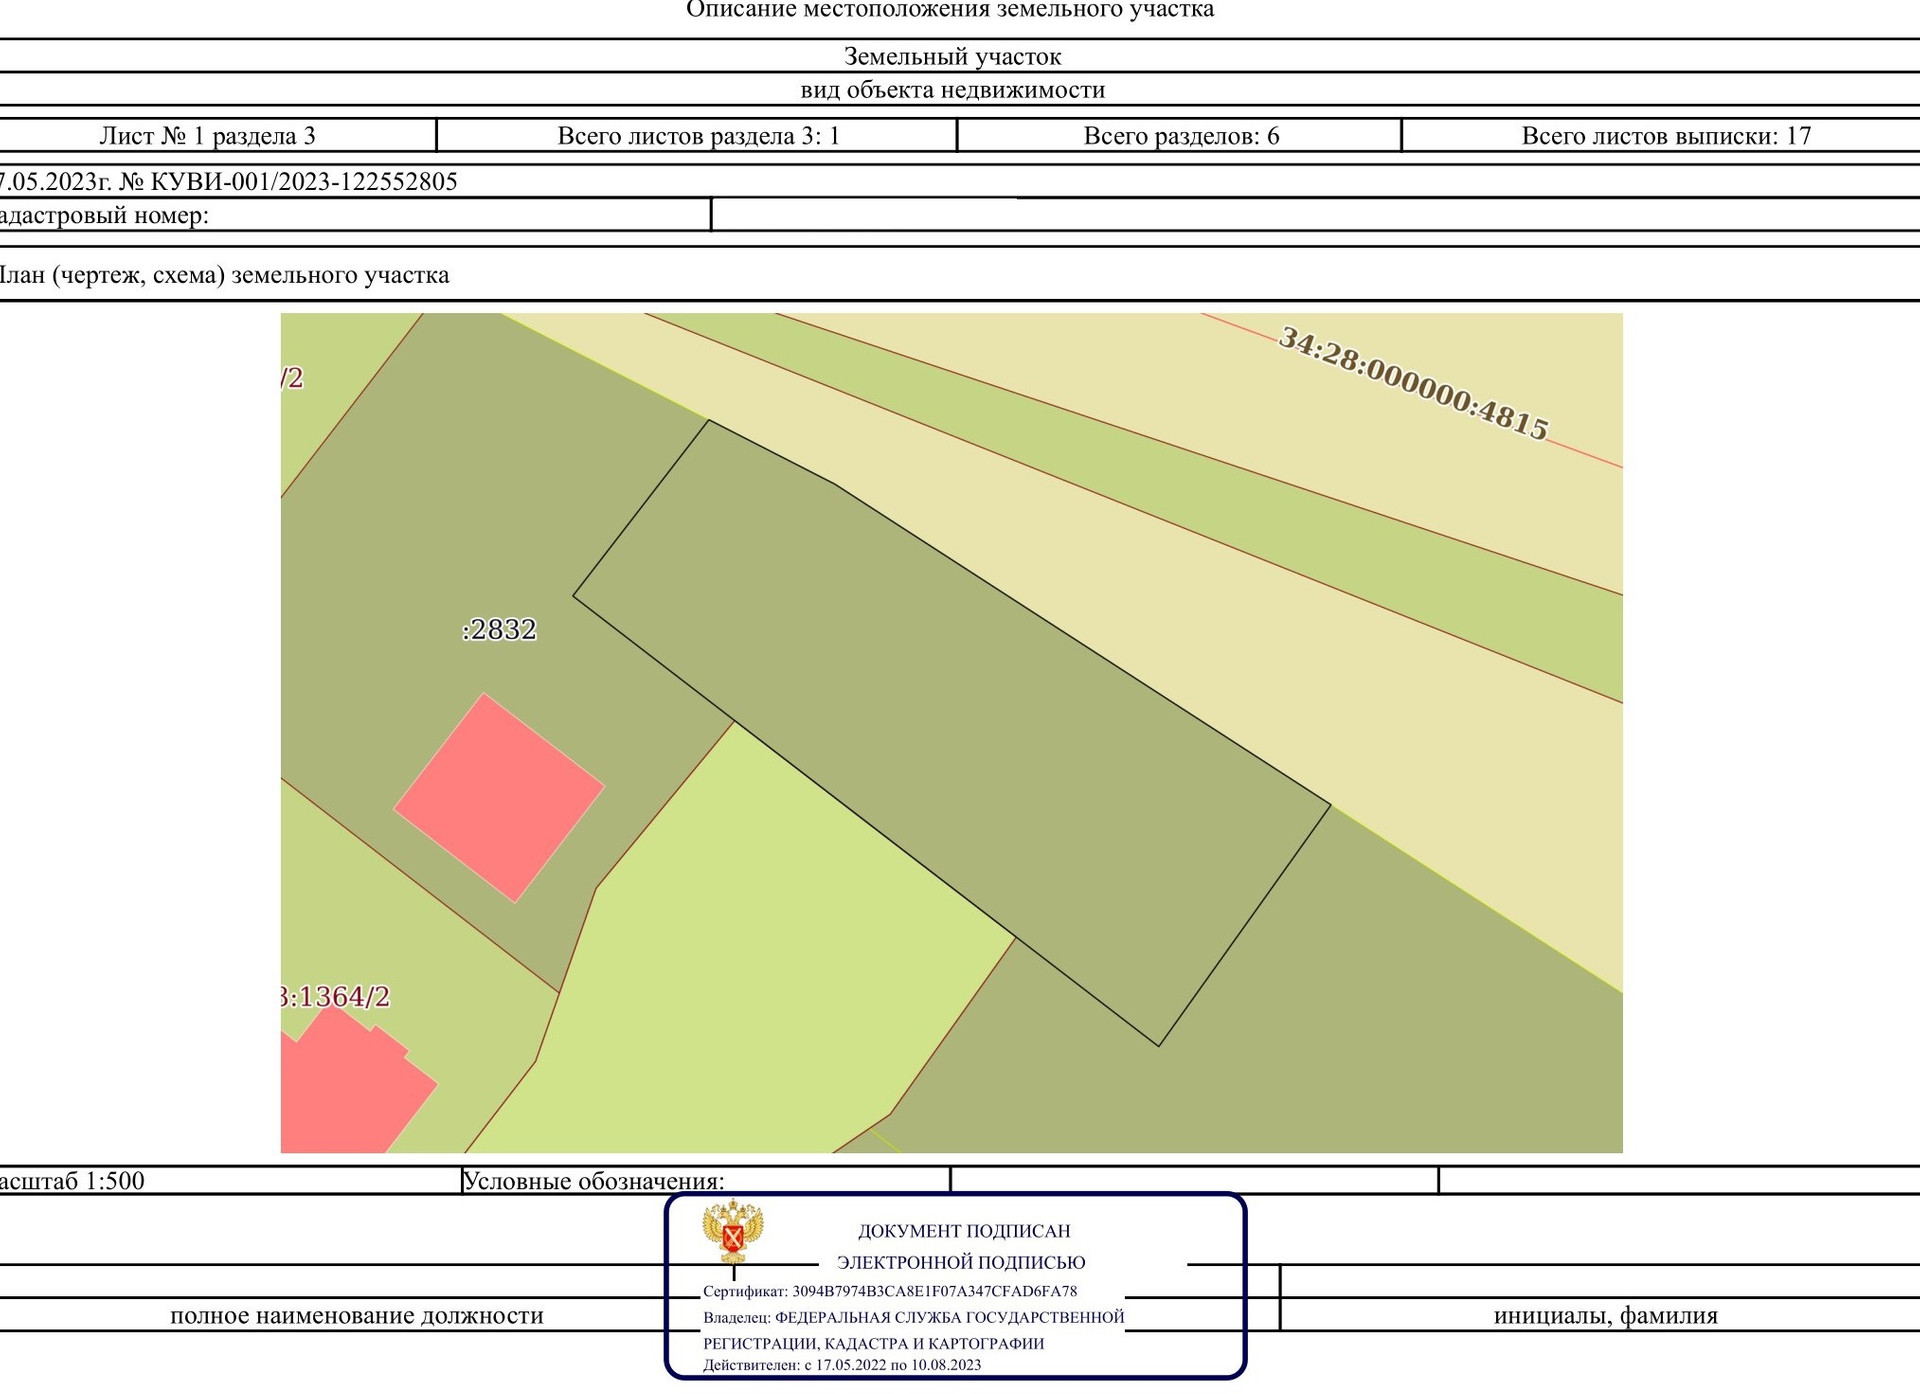Click the 'инициалы, фамилия' signature field

point(1605,1316)
